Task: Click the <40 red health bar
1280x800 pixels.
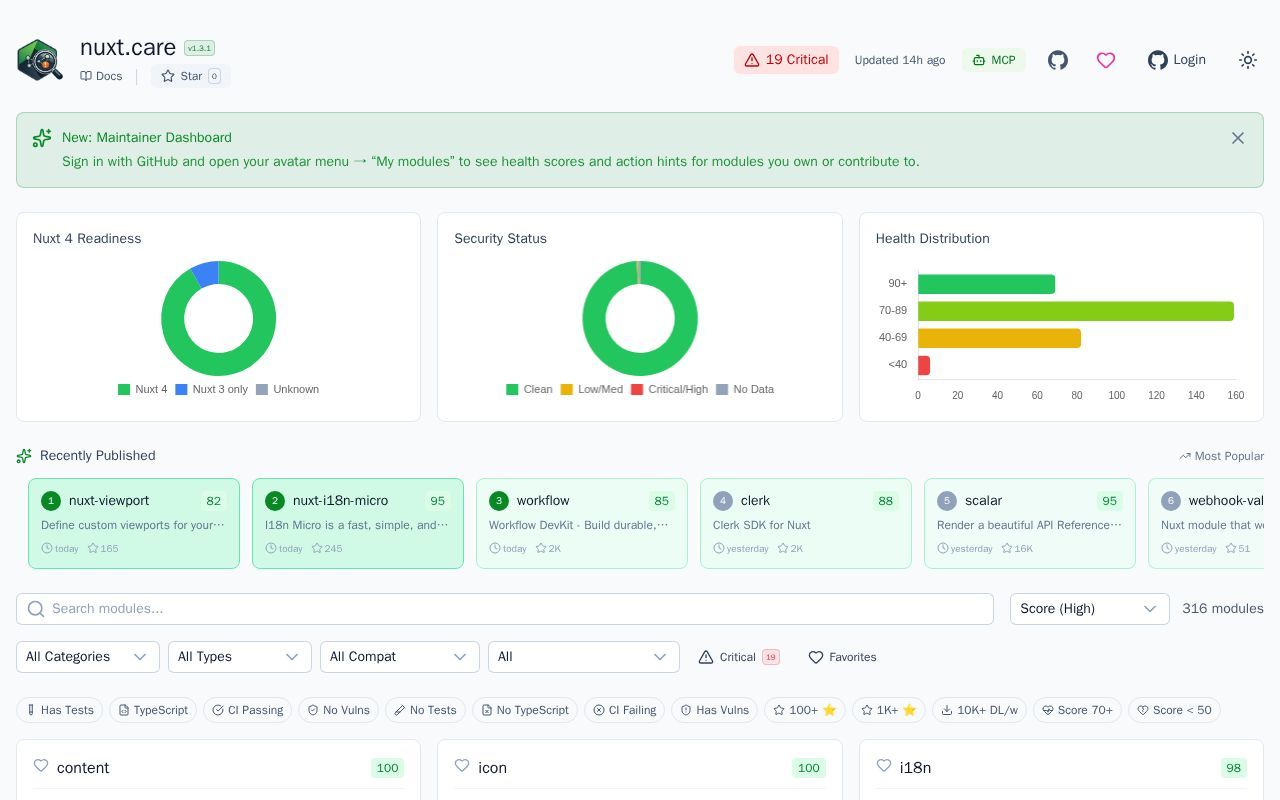Action: 924,365
